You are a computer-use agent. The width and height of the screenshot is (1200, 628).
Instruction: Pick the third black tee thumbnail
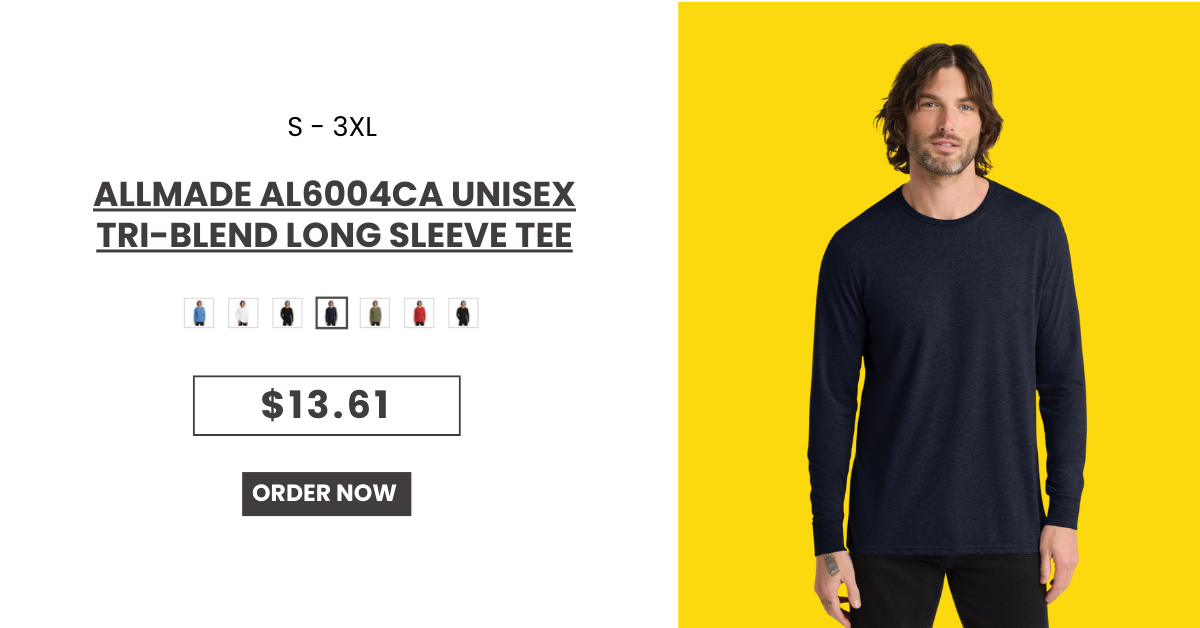[287, 313]
